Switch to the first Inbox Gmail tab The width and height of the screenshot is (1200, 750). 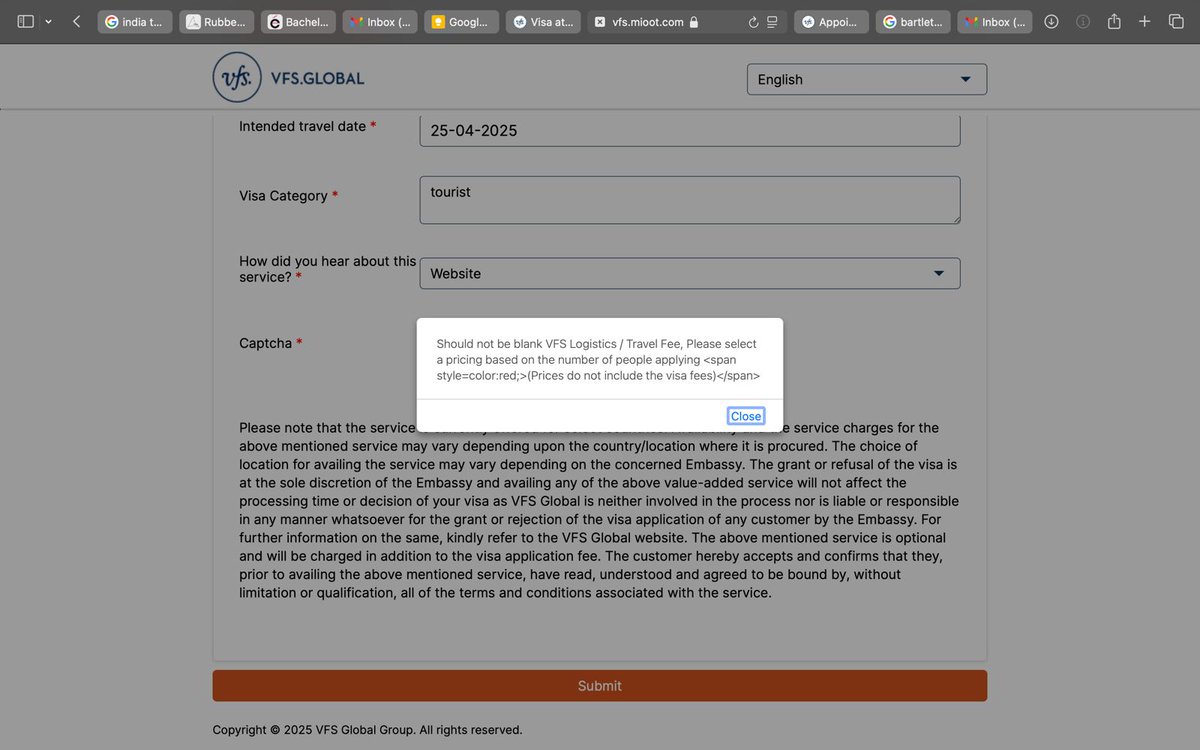point(379,21)
